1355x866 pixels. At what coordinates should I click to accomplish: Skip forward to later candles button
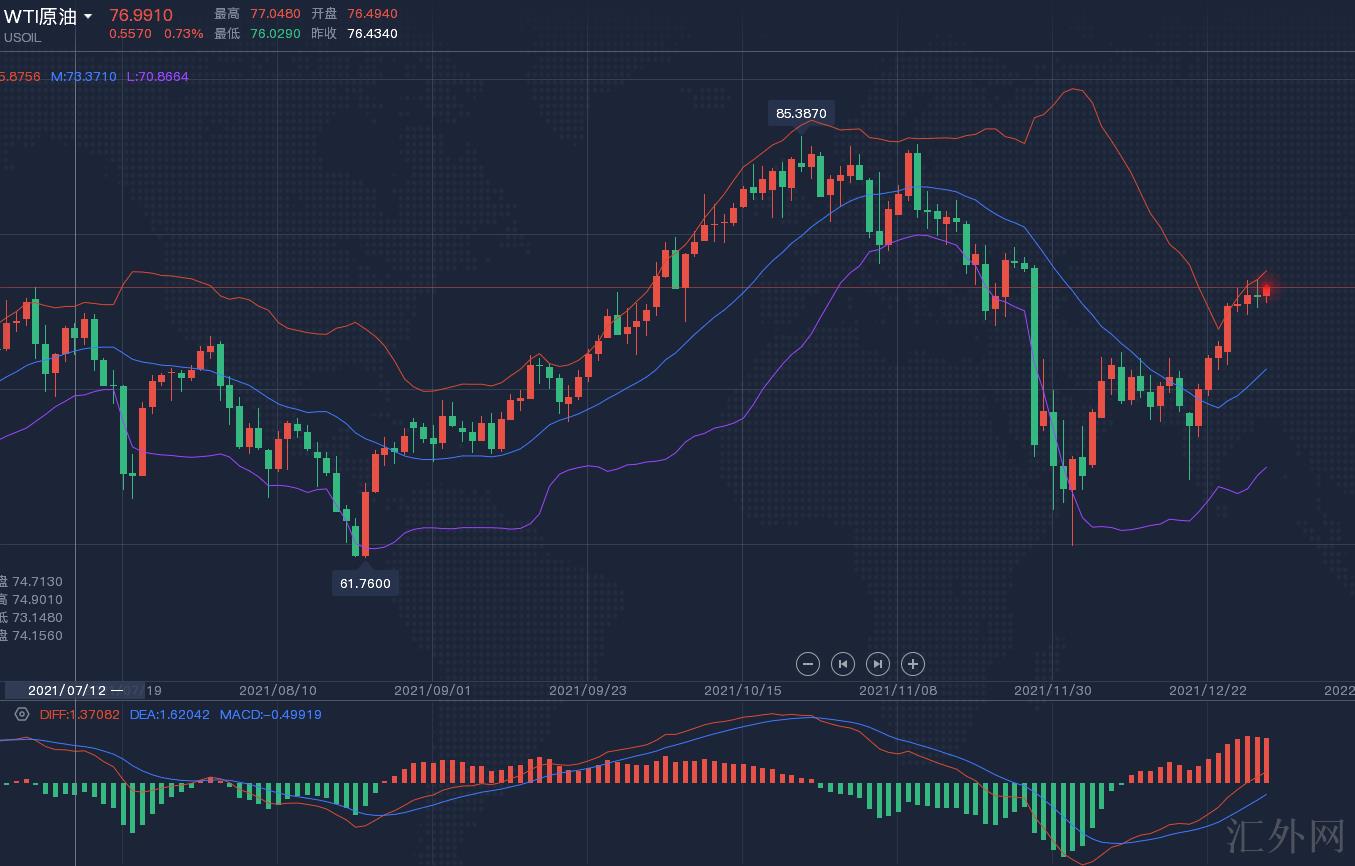[x=877, y=663]
